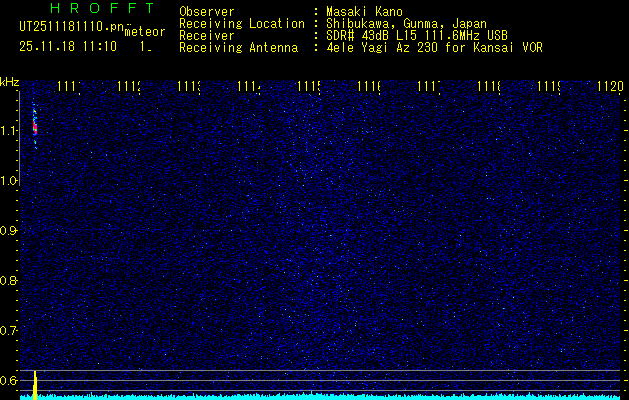Click the 1116 time tick label
Image resolution: width=629 pixels, height=400 pixels.
pos(369,86)
